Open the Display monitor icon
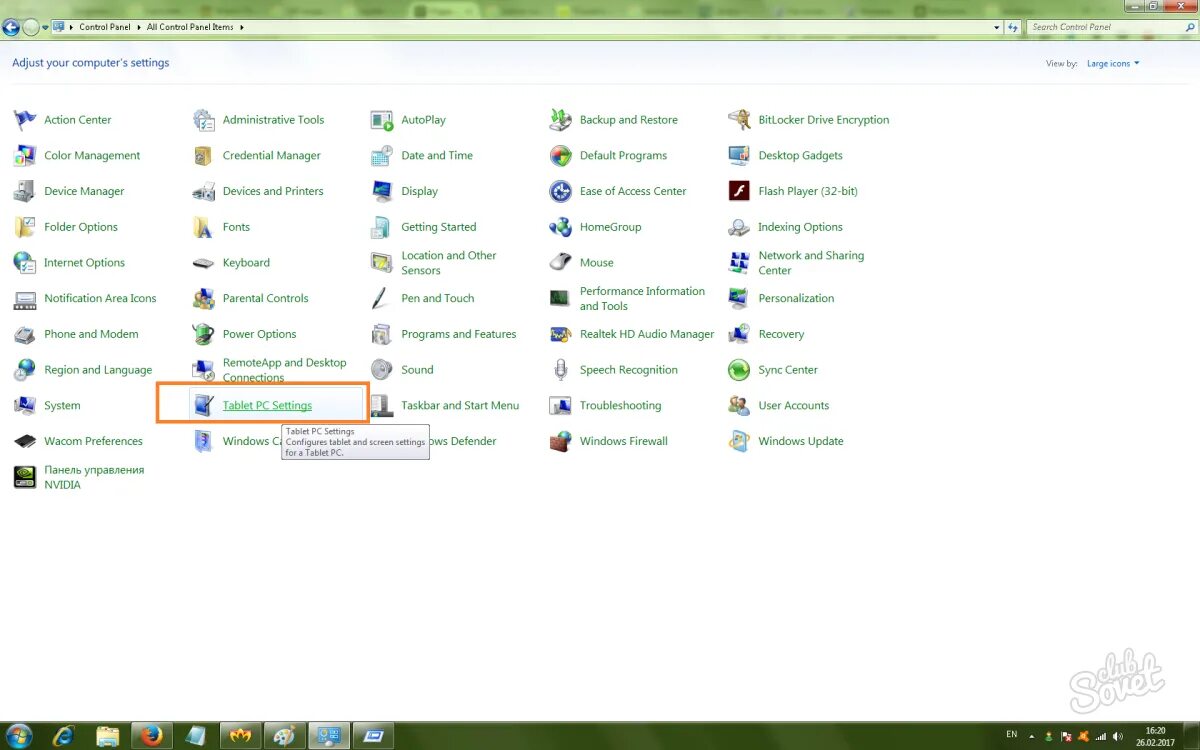Screen dimensions: 1200x750 [x=382, y=191]
